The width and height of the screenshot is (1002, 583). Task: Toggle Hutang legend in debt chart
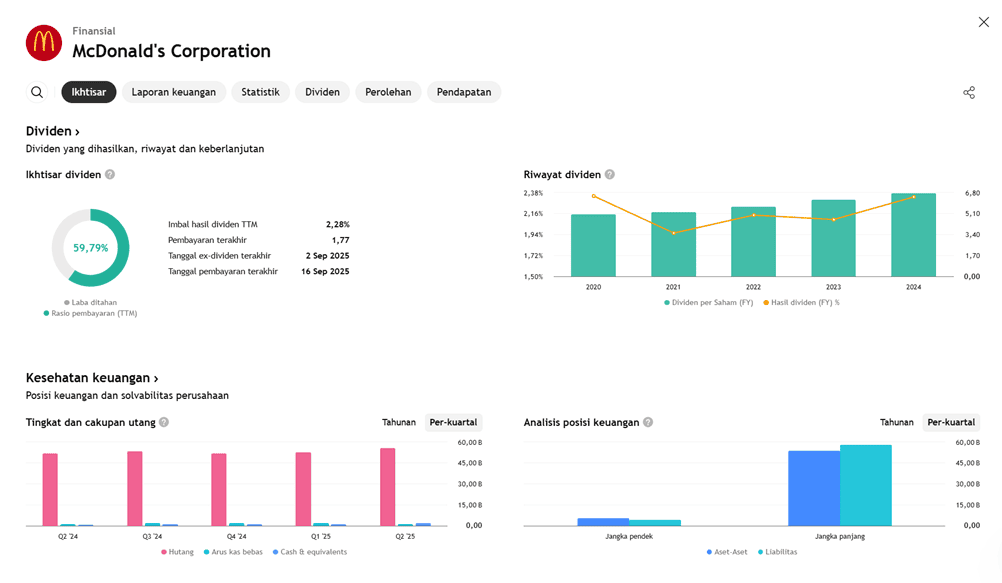tap(177, 552)
